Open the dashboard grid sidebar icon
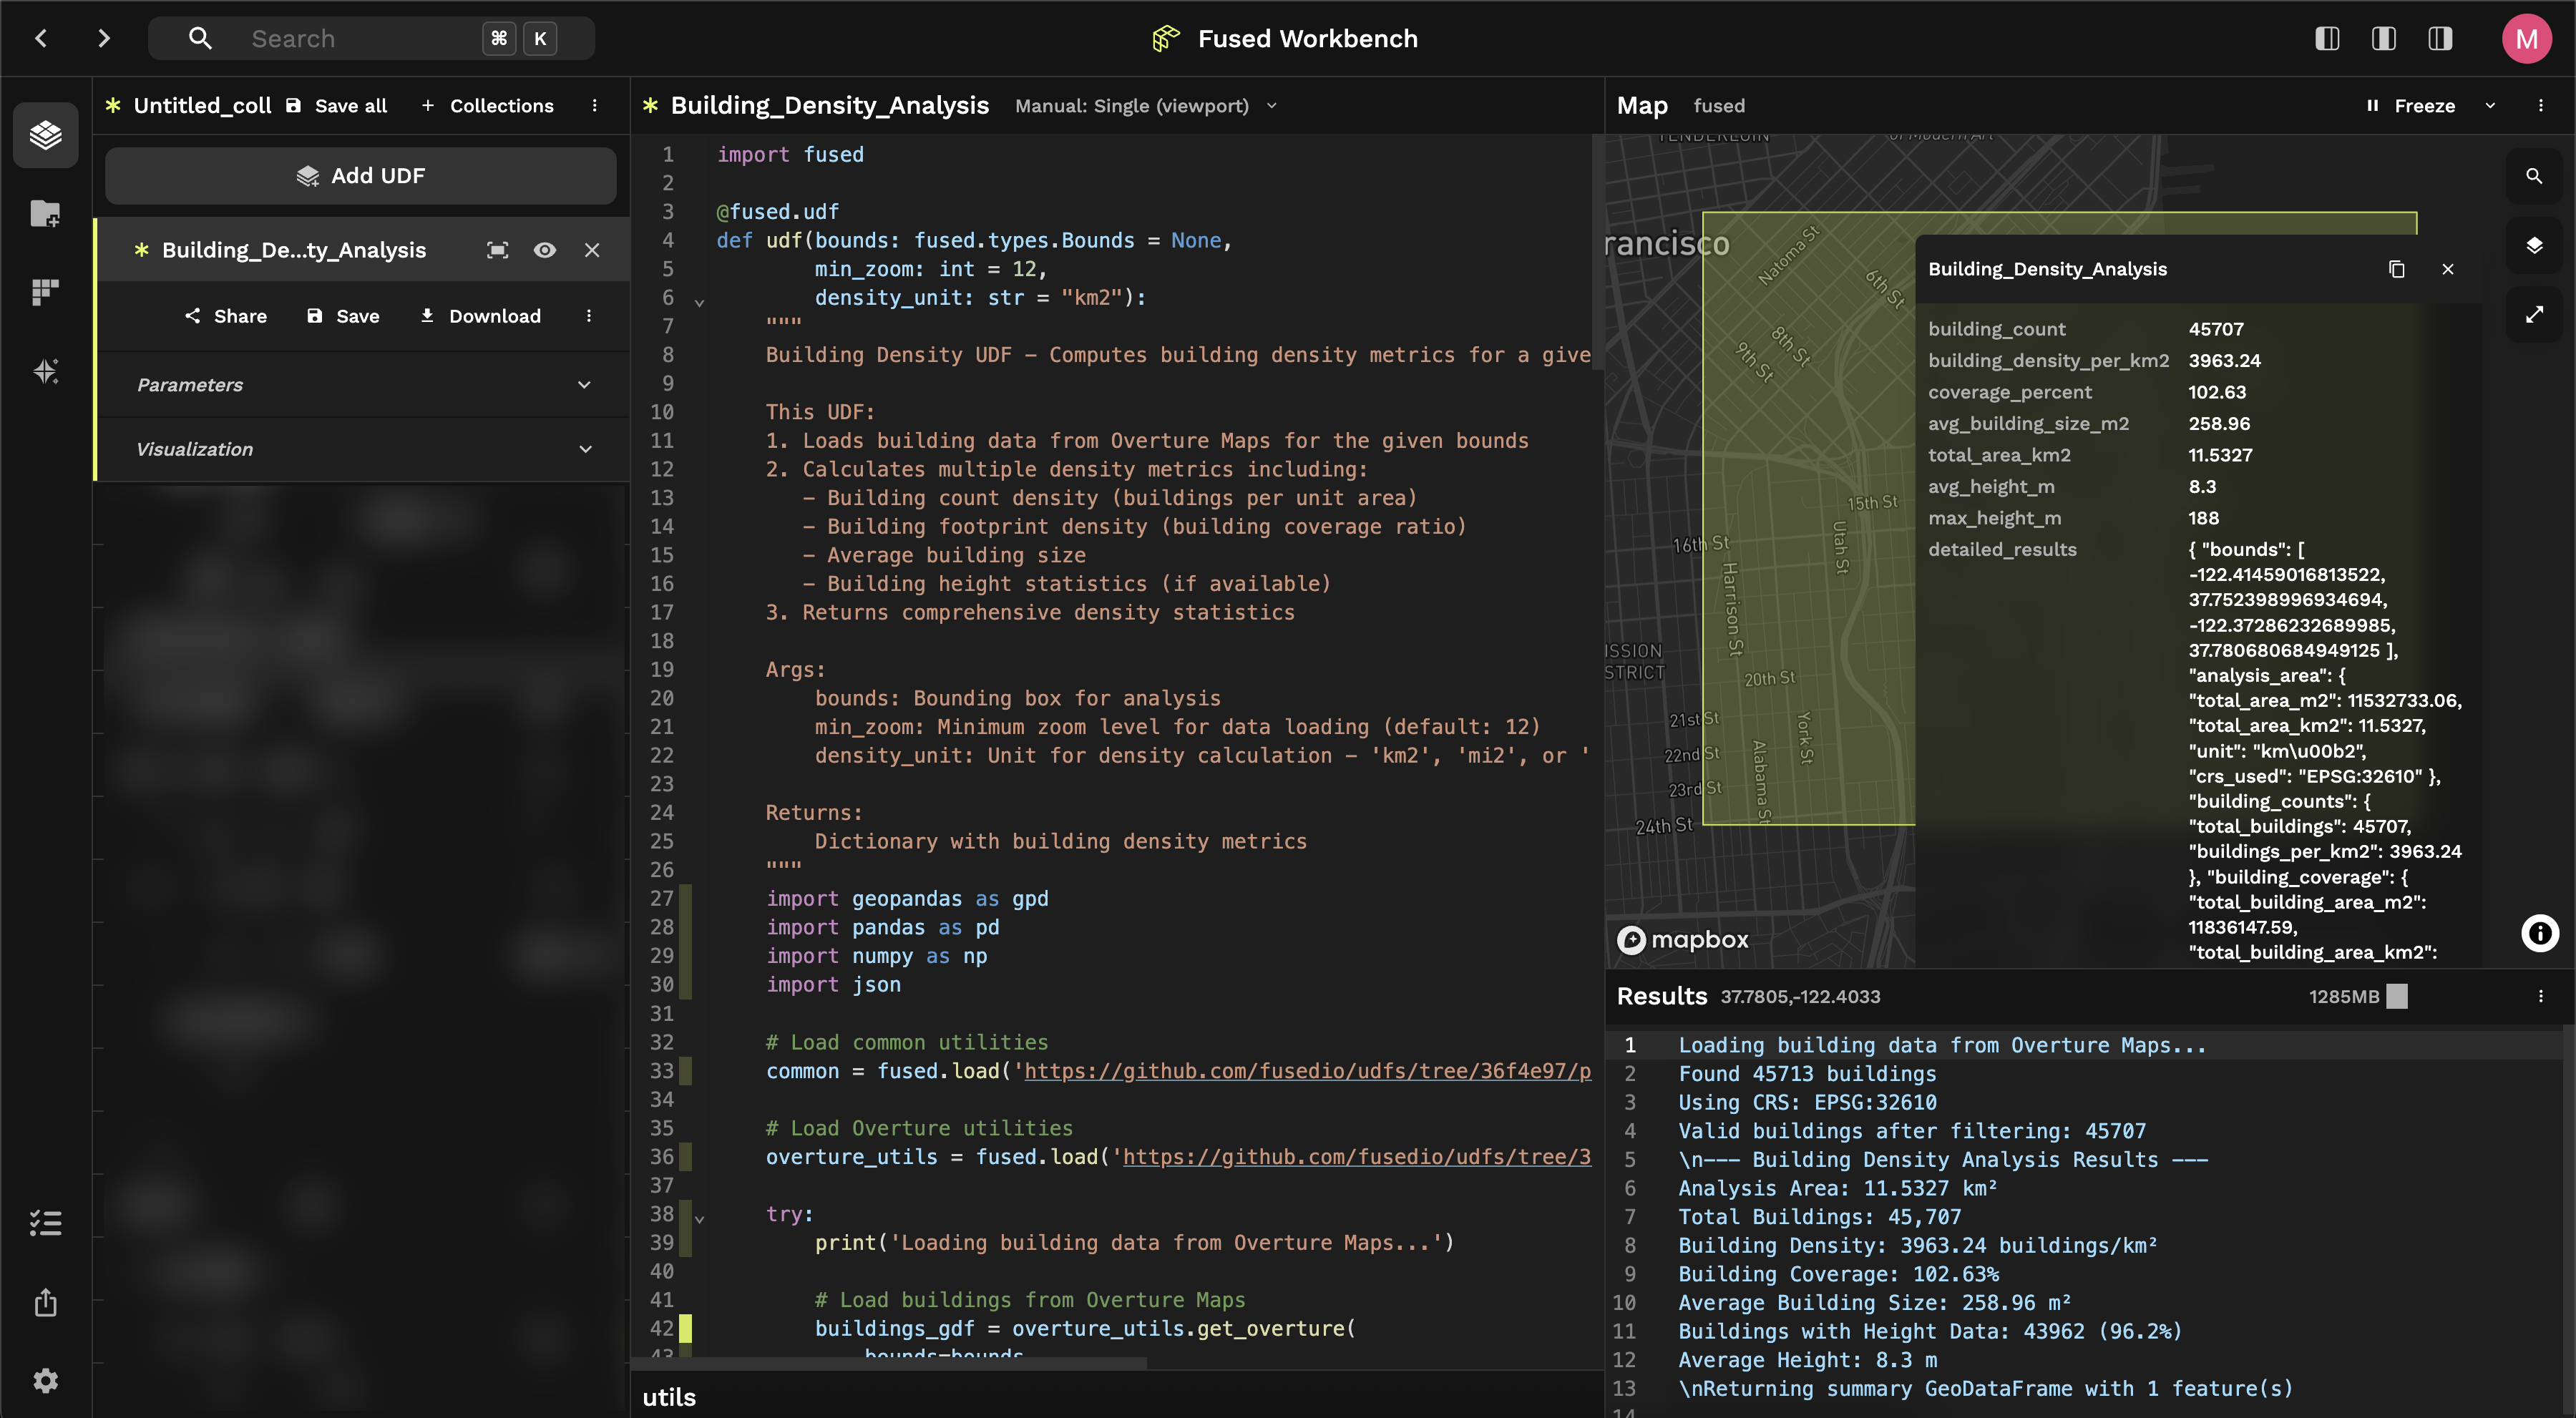 [46, 292]
